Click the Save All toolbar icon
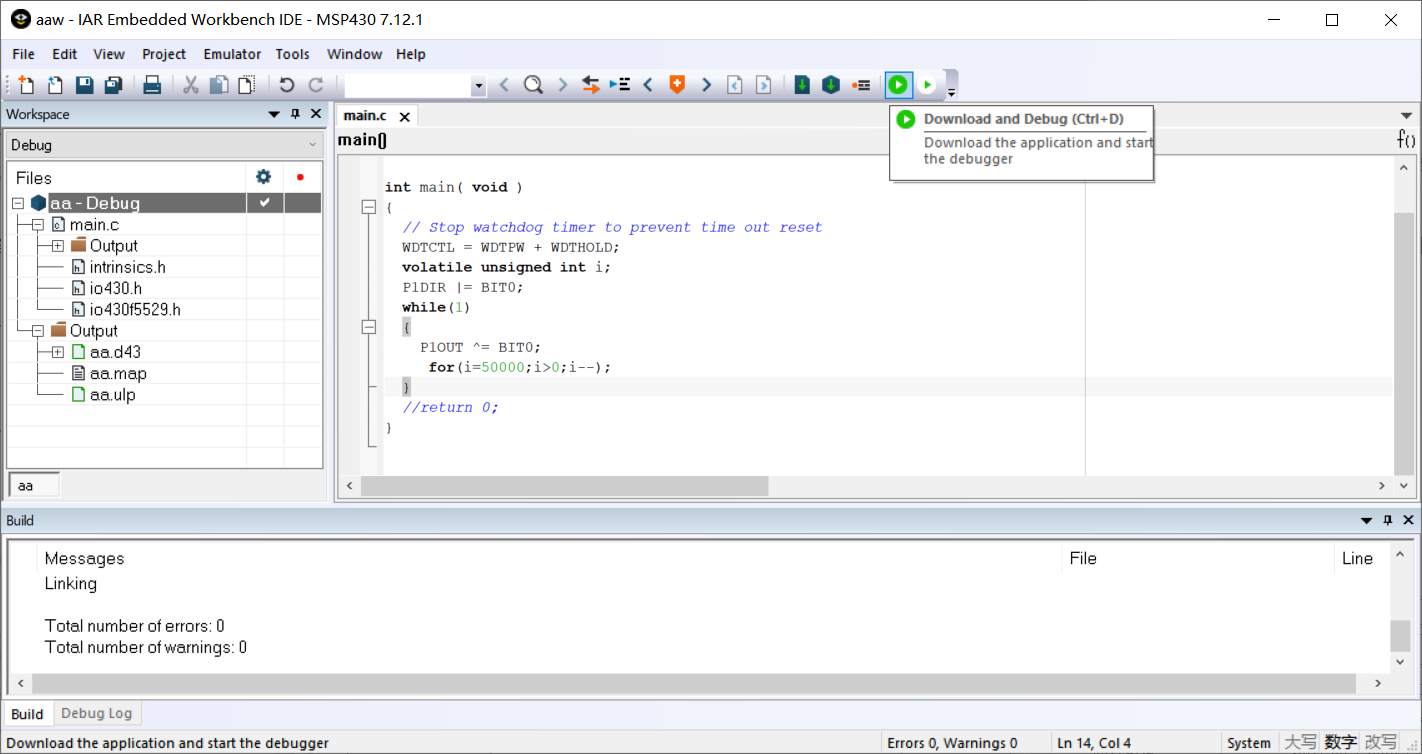This screenshot has width=1422, height=754. 113,84
